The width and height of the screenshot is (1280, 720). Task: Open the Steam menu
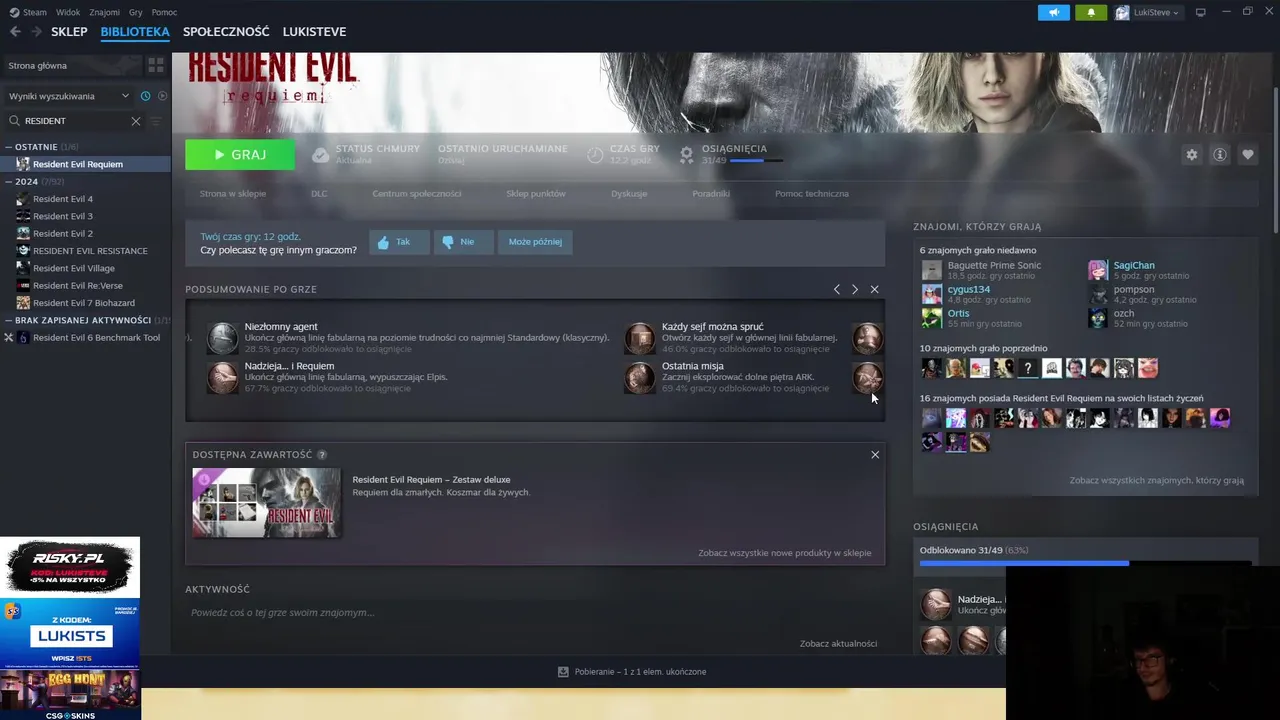28,12
